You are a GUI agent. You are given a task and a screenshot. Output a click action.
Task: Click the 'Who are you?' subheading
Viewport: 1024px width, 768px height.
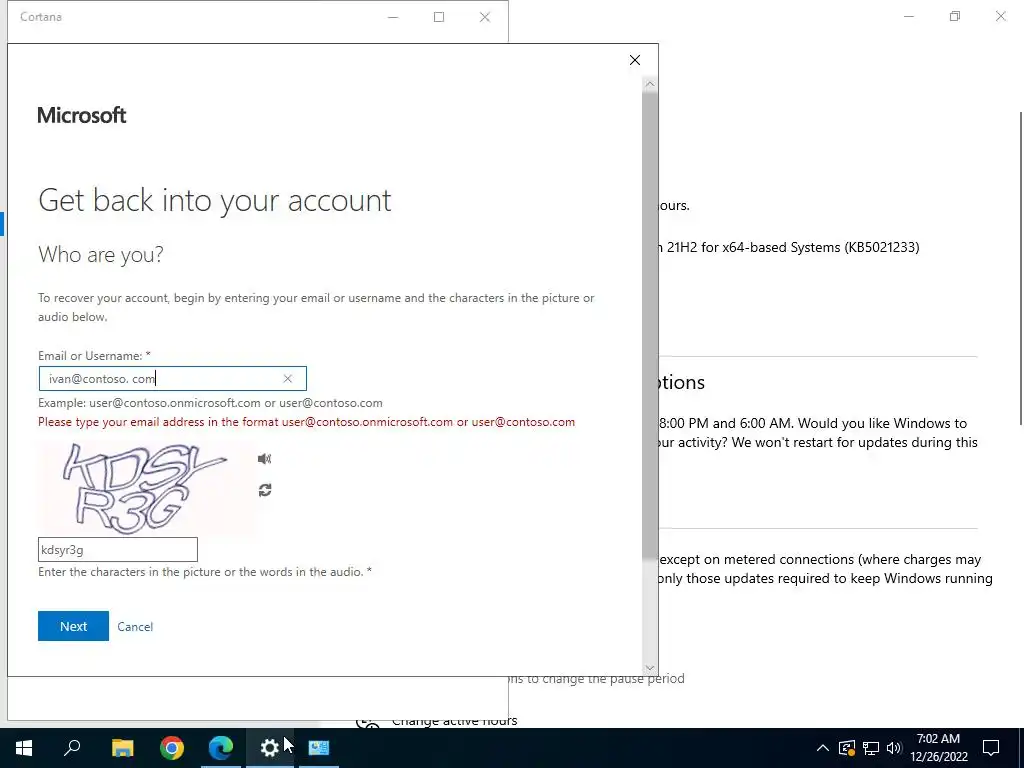(x=101, y=255)
